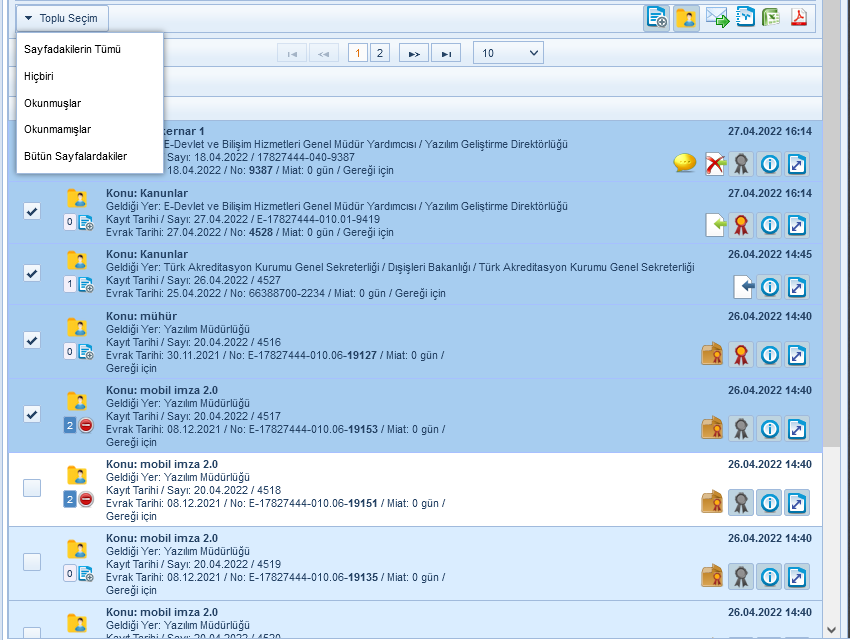Viewport: 850px width, 640px height.
Task: Click the red minus icon on record 4517
Action: point(86,426)
